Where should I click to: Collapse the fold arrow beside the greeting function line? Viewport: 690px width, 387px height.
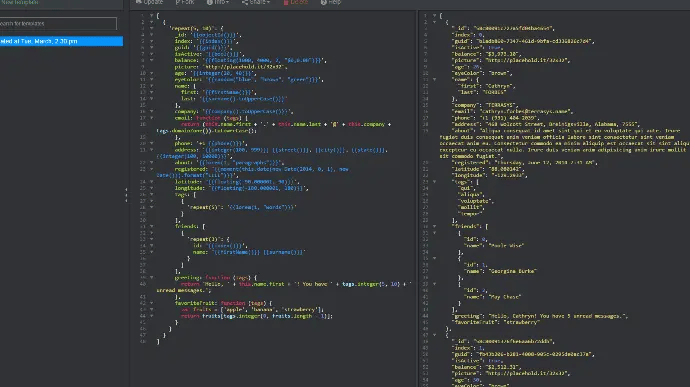(151, 278)
